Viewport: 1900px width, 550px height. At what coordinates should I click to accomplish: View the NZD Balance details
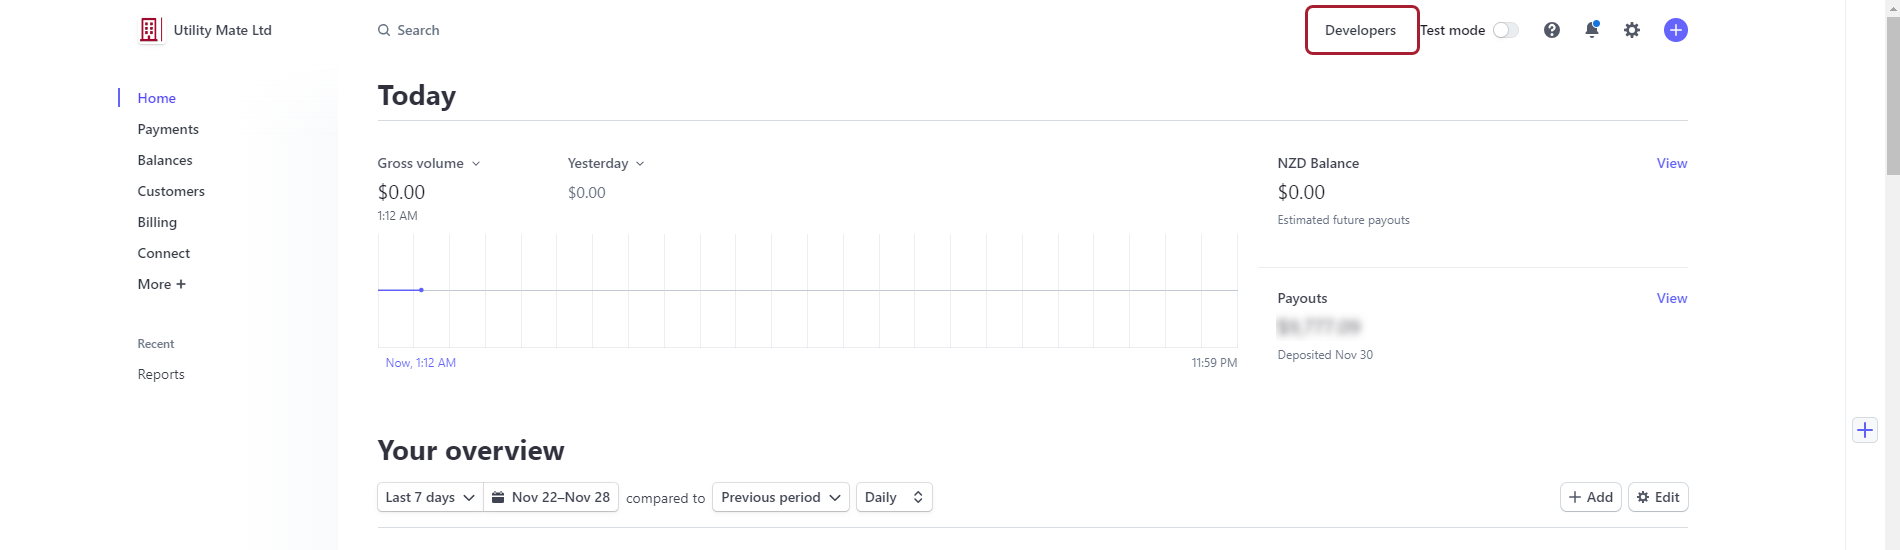click(1671, 163)
